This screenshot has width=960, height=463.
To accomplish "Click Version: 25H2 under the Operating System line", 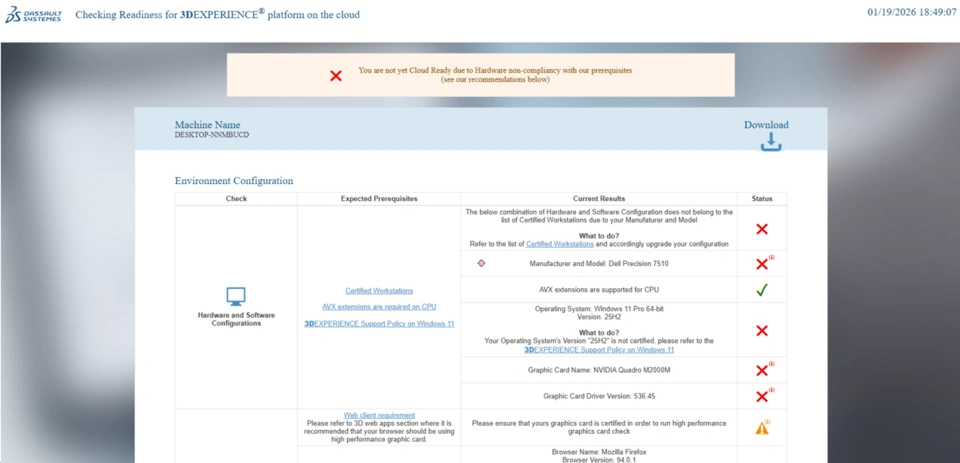I will point(599,317).
